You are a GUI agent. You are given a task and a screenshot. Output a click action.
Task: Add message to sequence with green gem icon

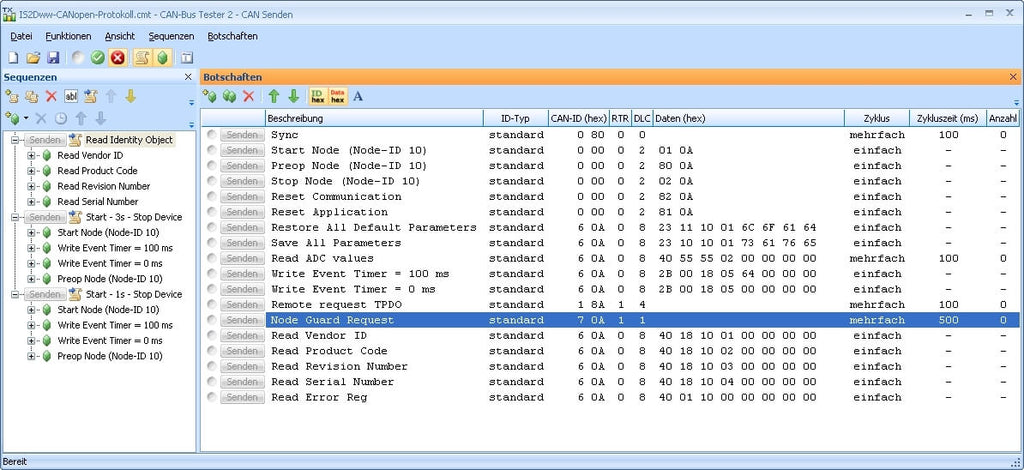pos(12,119)
